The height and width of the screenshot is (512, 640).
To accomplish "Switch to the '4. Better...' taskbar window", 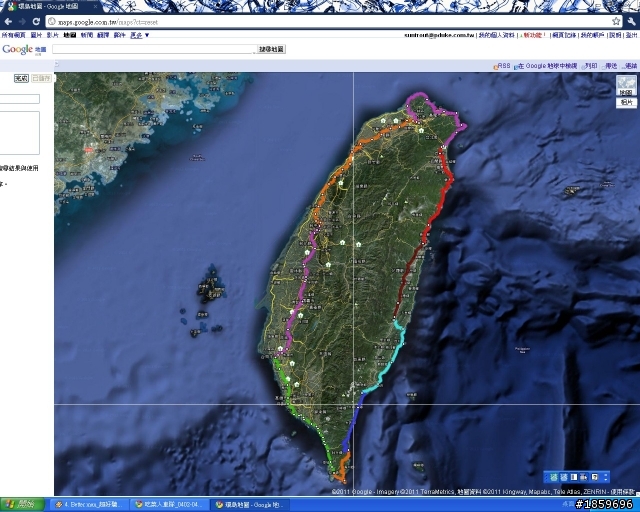I will (x=88, y=505).
